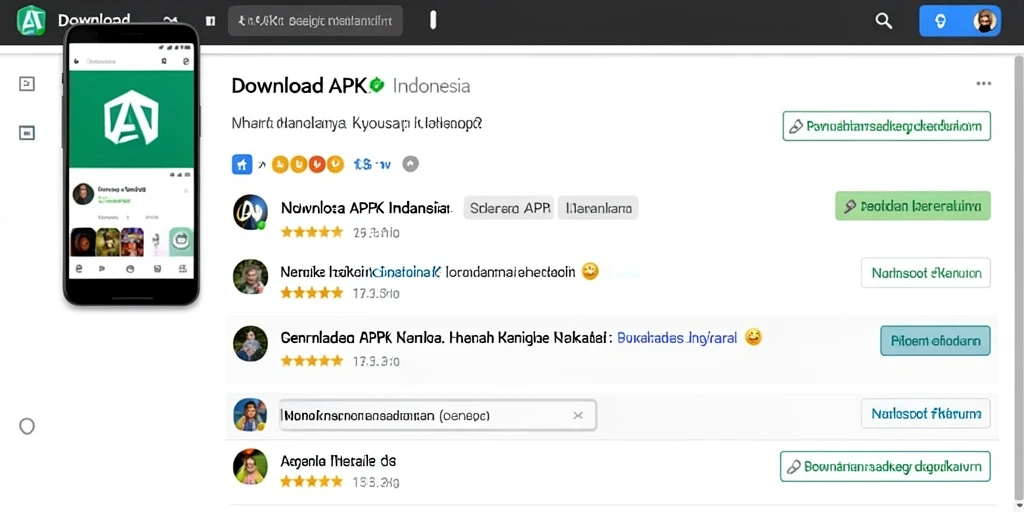Click the green APK logo in the top bar
This screenshot has width=1024, height=512.
point(31,20)
